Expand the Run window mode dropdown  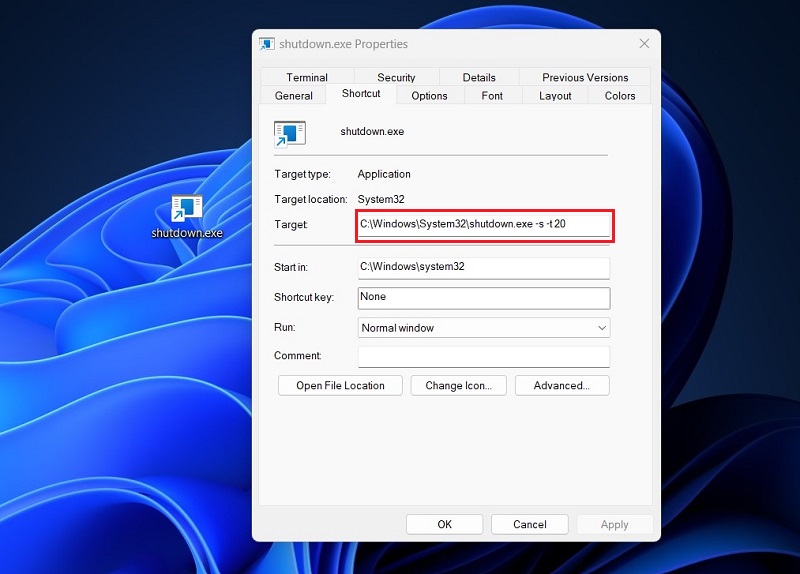(484, 328)
